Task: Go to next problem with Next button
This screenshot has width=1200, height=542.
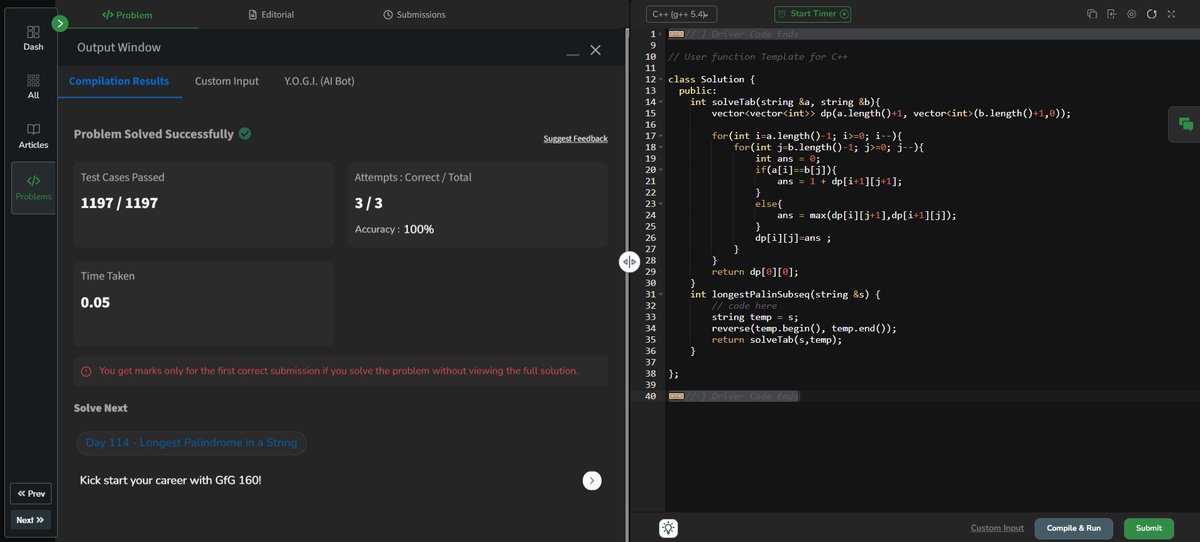Action: [x=31, y=520]
